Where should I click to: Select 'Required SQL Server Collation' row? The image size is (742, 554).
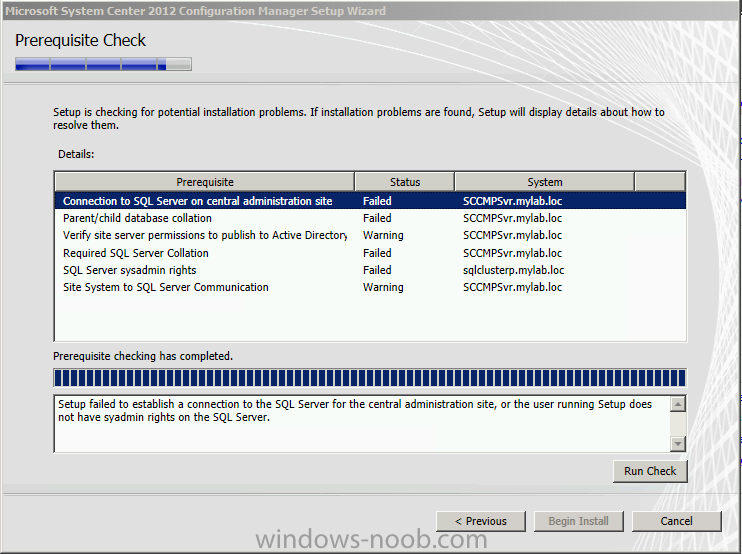pos(370,253)
